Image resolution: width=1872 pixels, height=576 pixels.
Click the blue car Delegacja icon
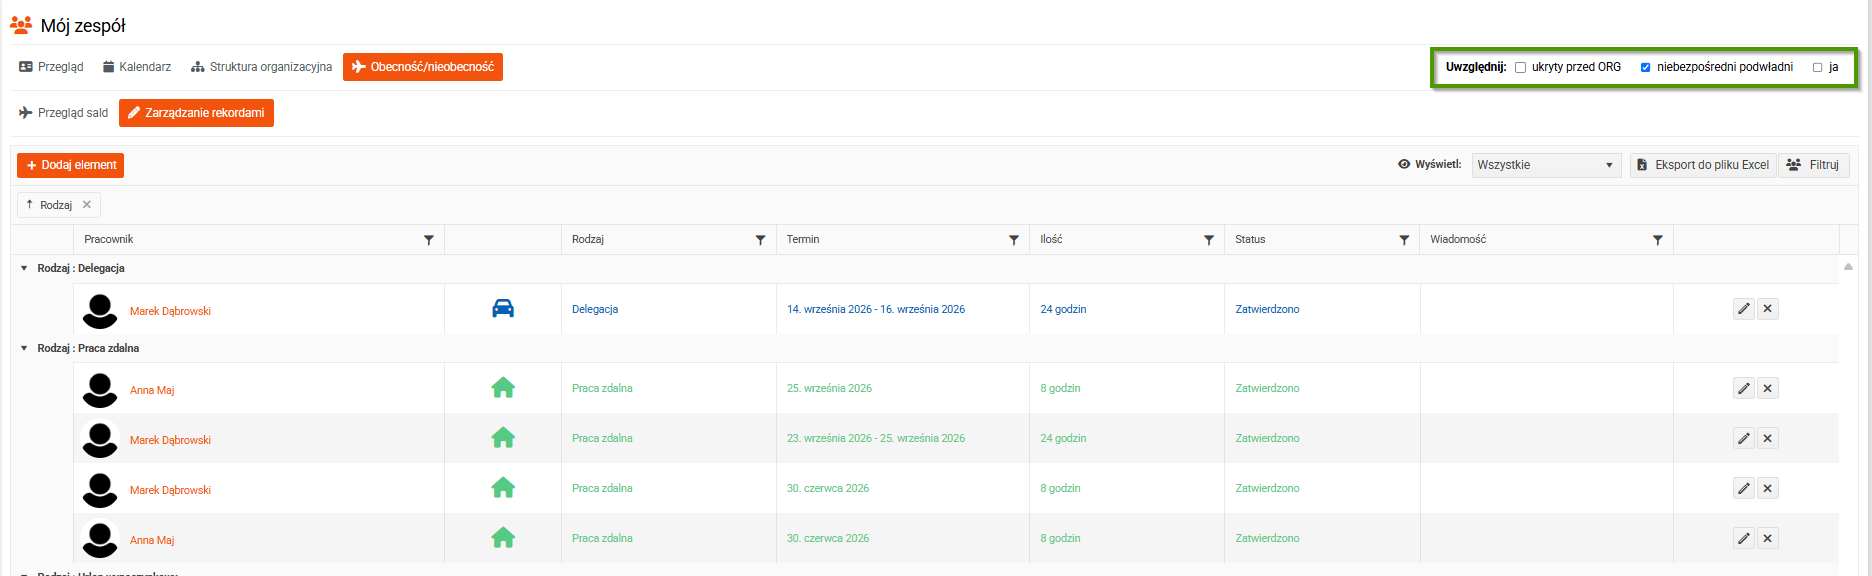click(x=503, y=308)
